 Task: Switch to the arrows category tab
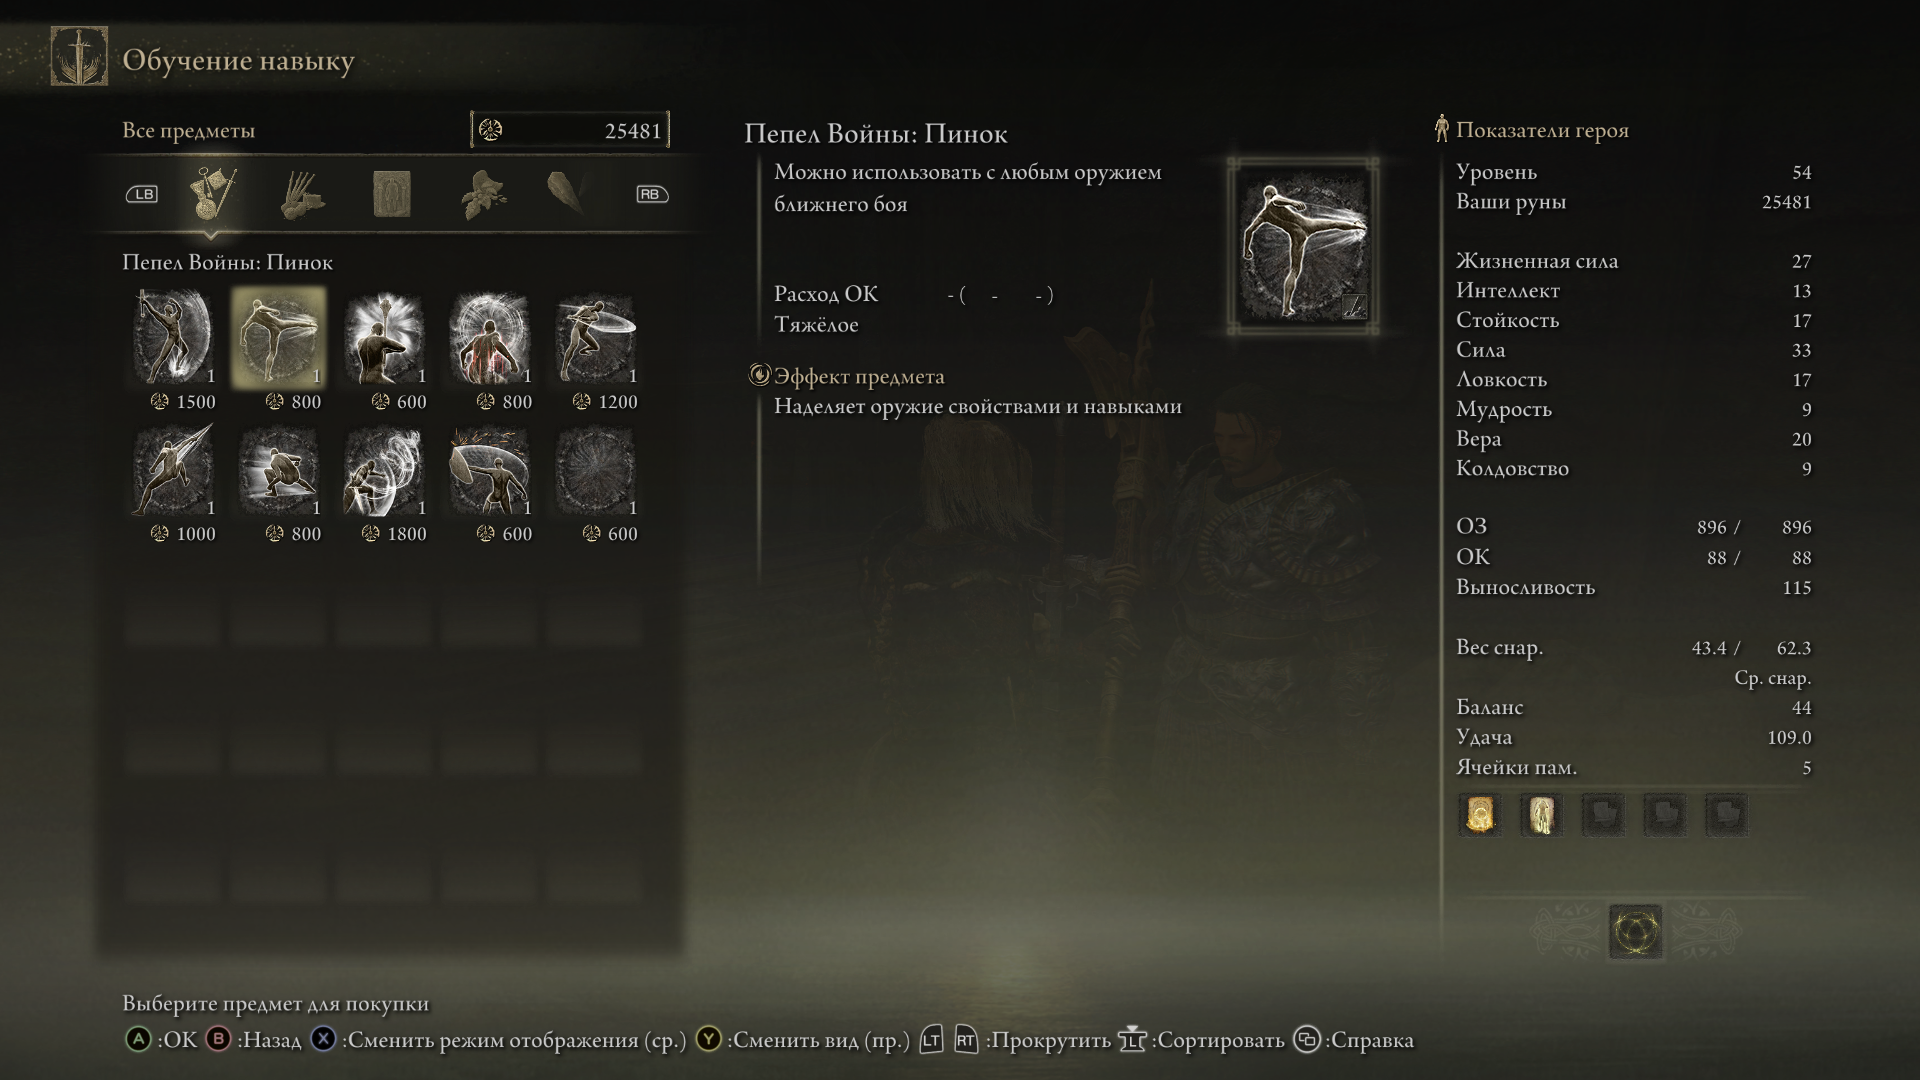(302, 194)
